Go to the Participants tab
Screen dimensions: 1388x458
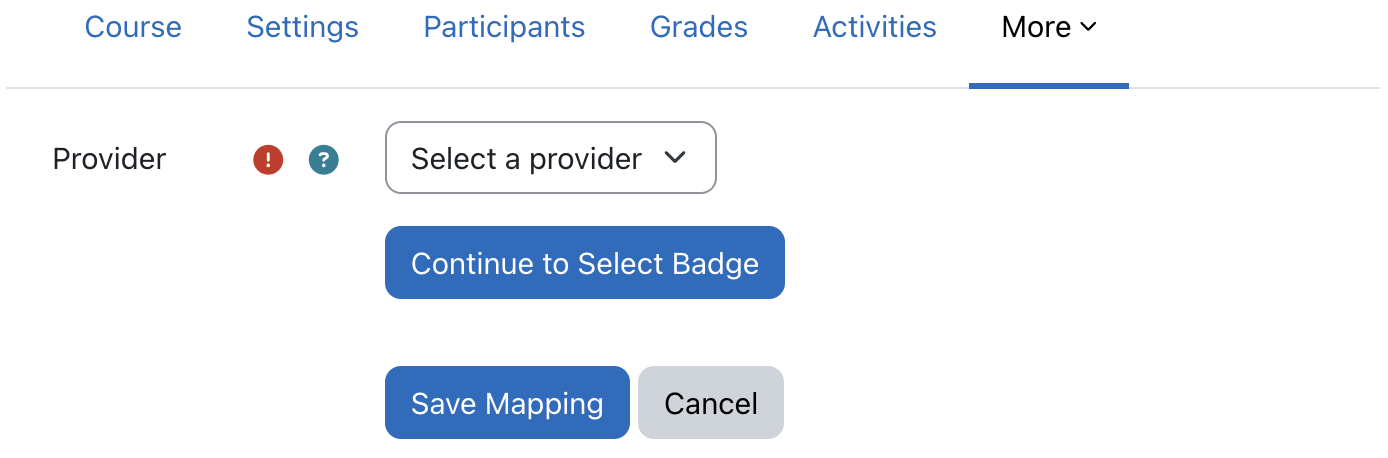504,27
